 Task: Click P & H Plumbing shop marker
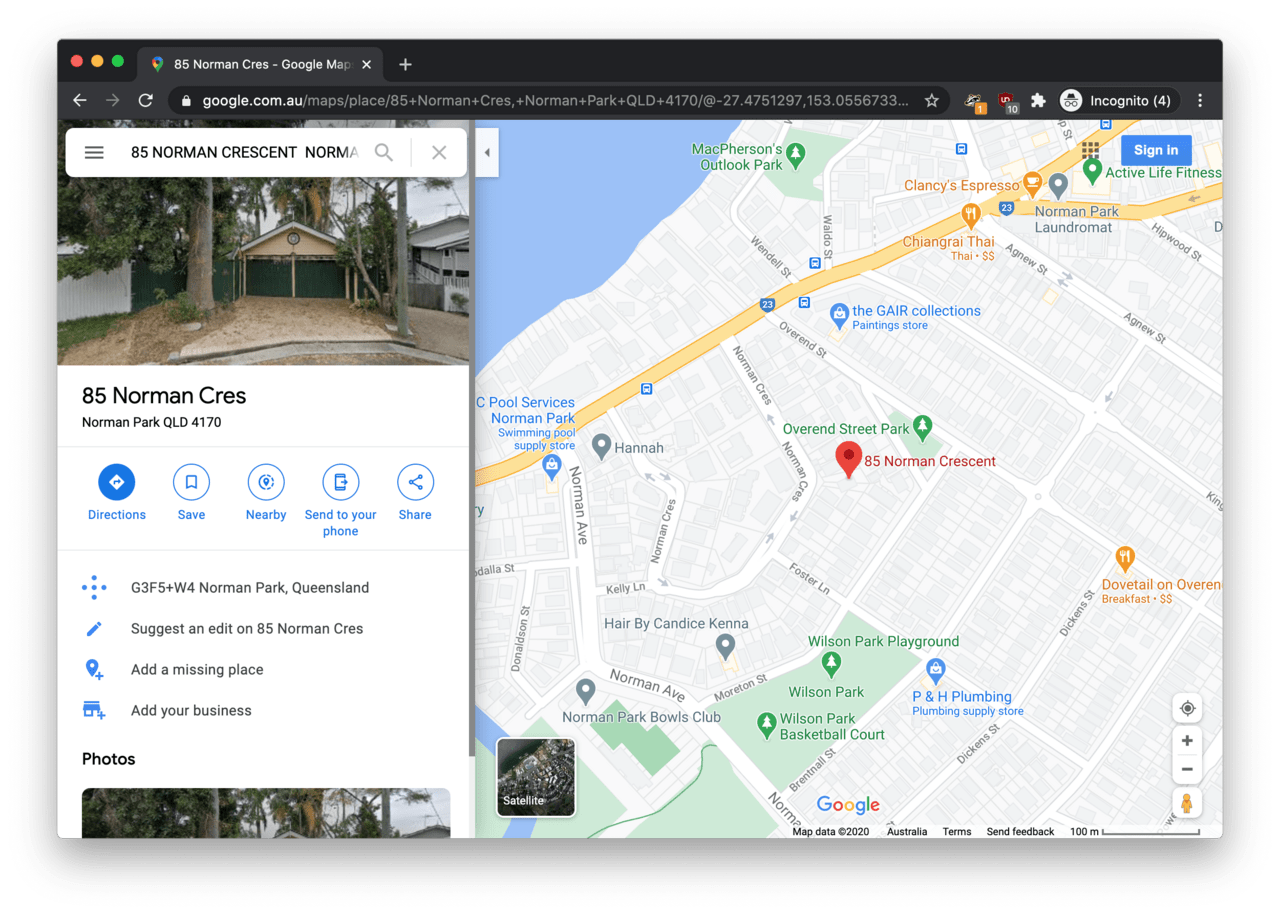936,668
